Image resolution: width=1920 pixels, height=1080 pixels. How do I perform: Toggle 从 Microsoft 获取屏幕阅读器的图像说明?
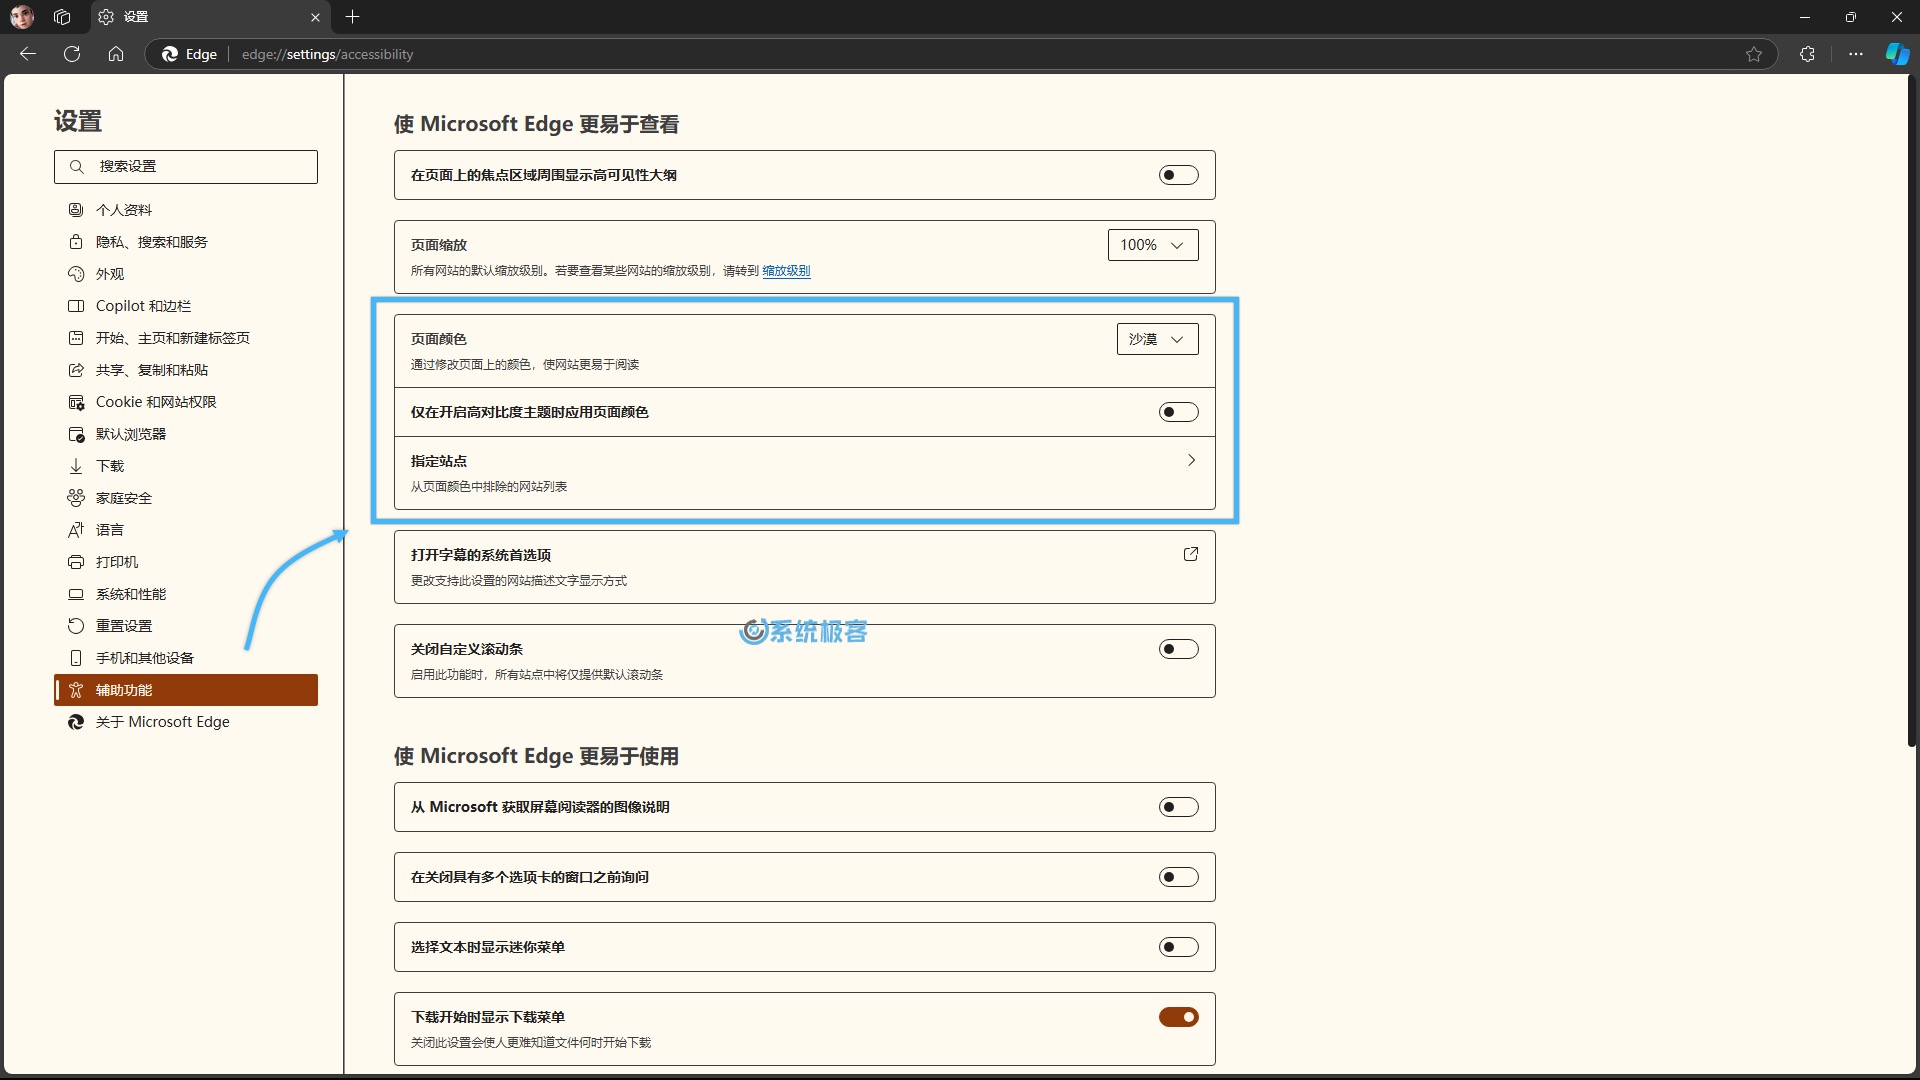coord(1178,807)
